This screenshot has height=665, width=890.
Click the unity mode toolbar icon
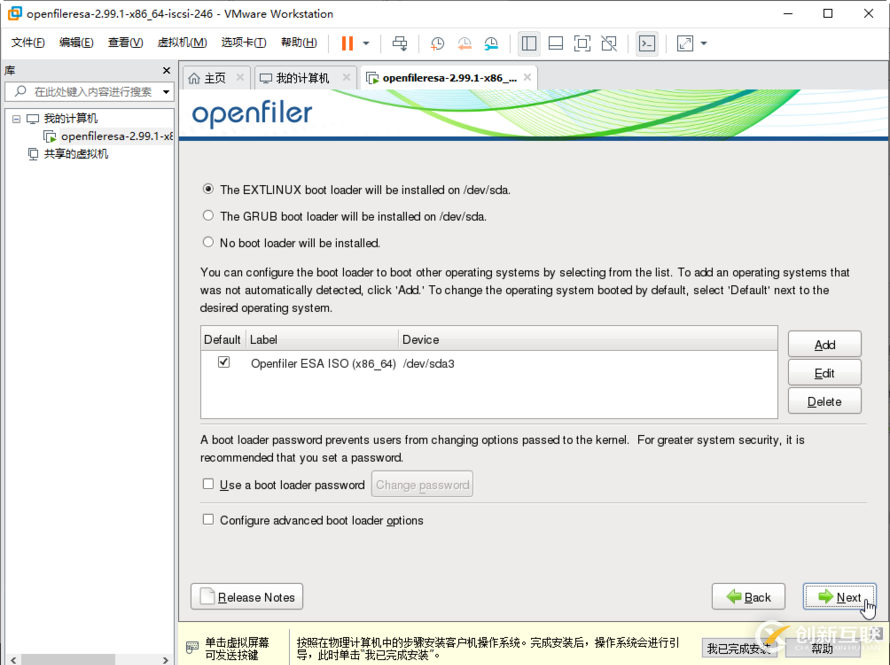click(x=608, y=43)
